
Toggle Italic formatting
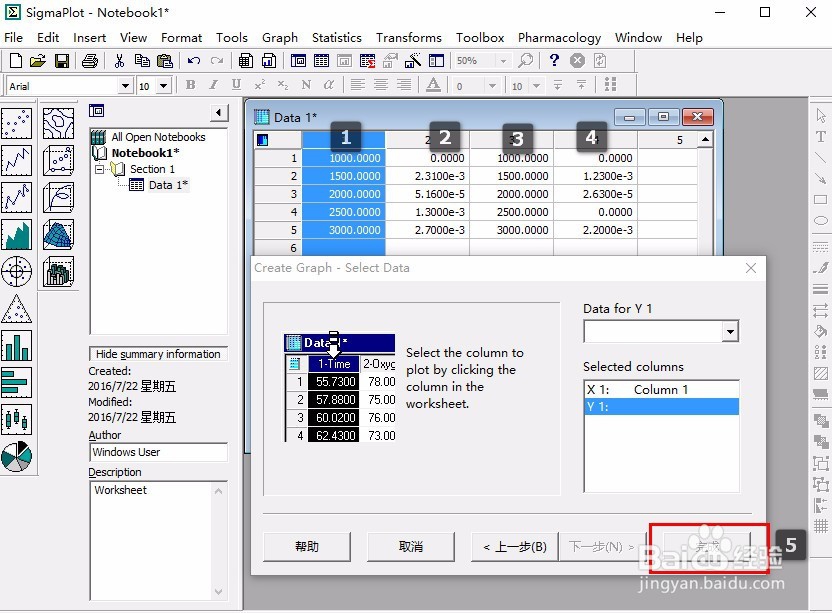(213, 85)
